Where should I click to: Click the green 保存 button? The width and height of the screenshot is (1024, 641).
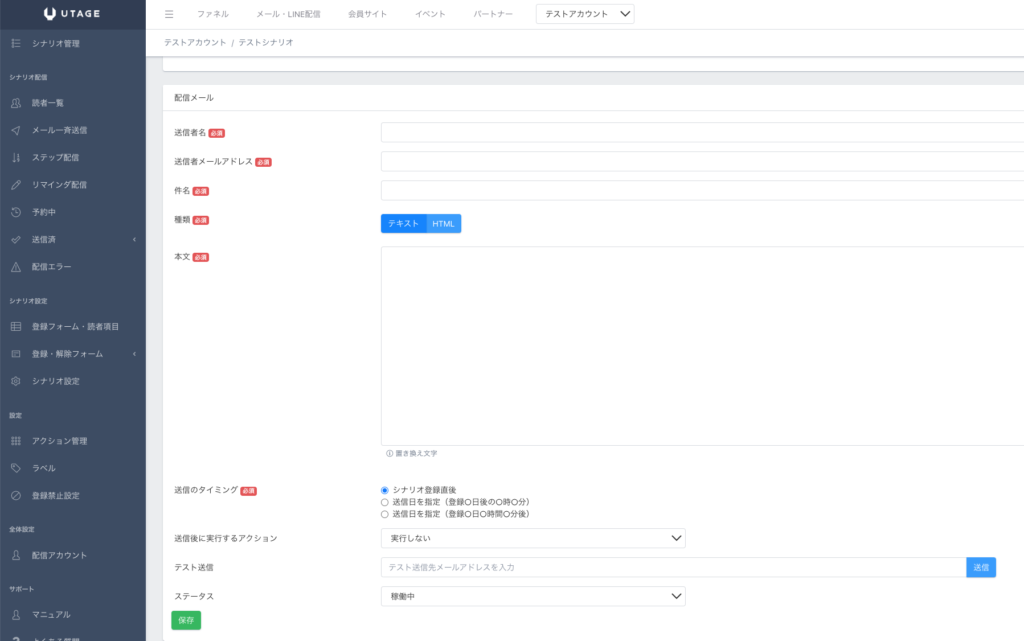point(186,620)
